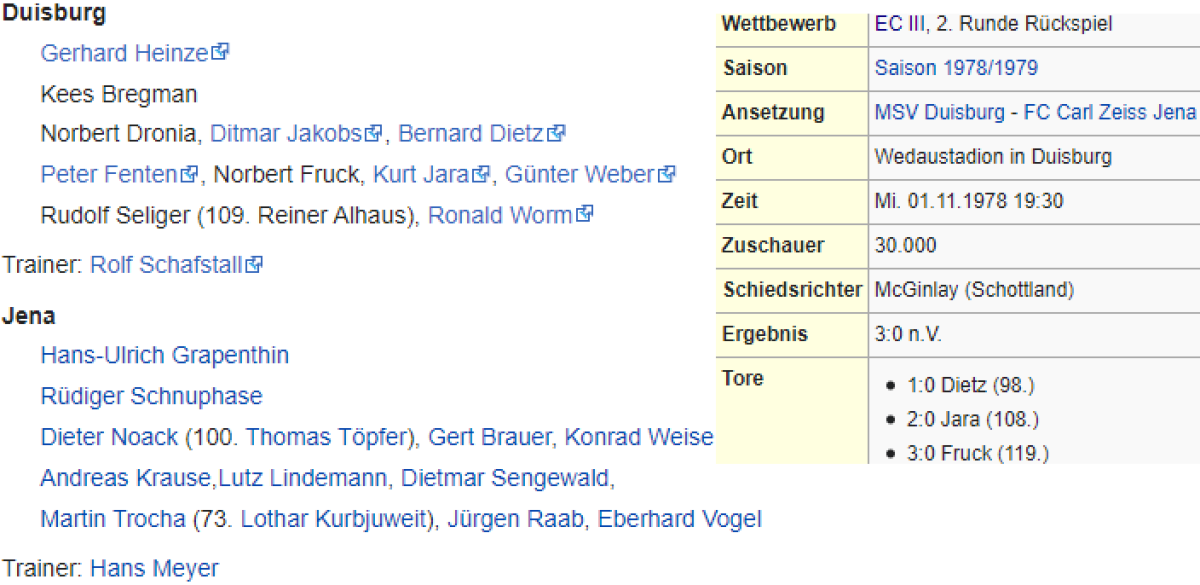Open the Thomas Töpfer link
Screen dimensions: 1200x585
pos(328,437)
